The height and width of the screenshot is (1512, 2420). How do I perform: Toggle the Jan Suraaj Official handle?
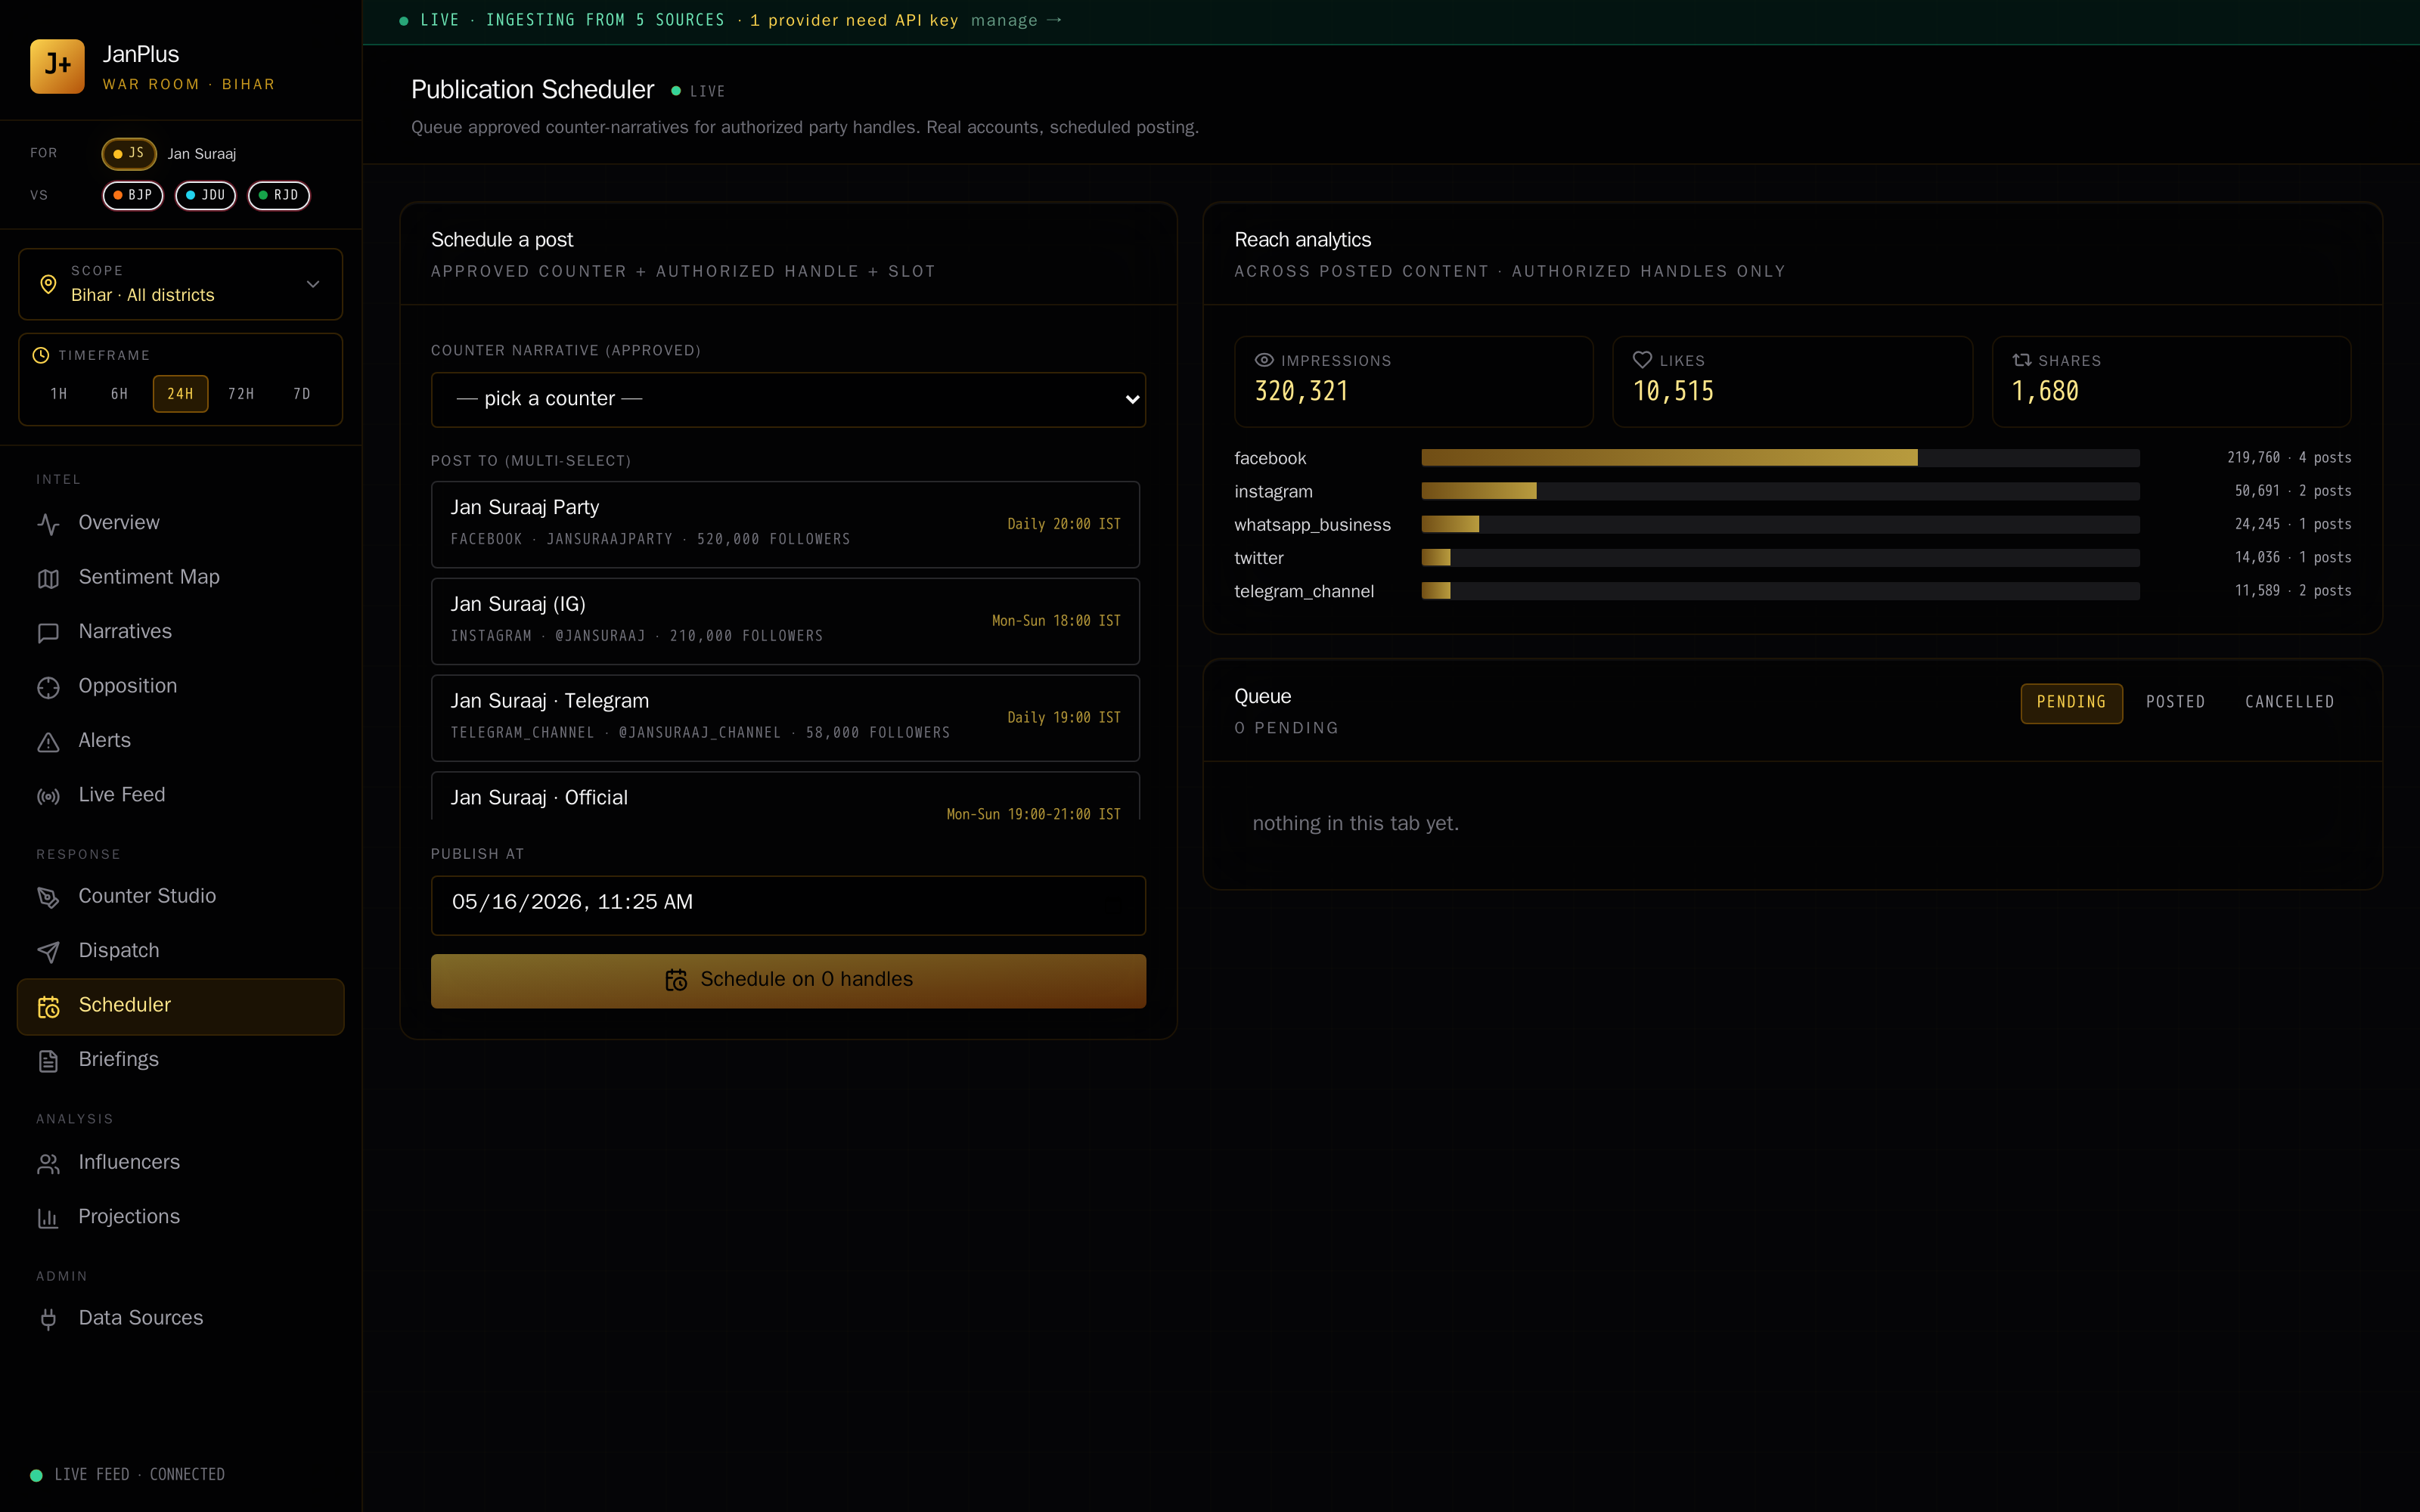coord(785,796)
